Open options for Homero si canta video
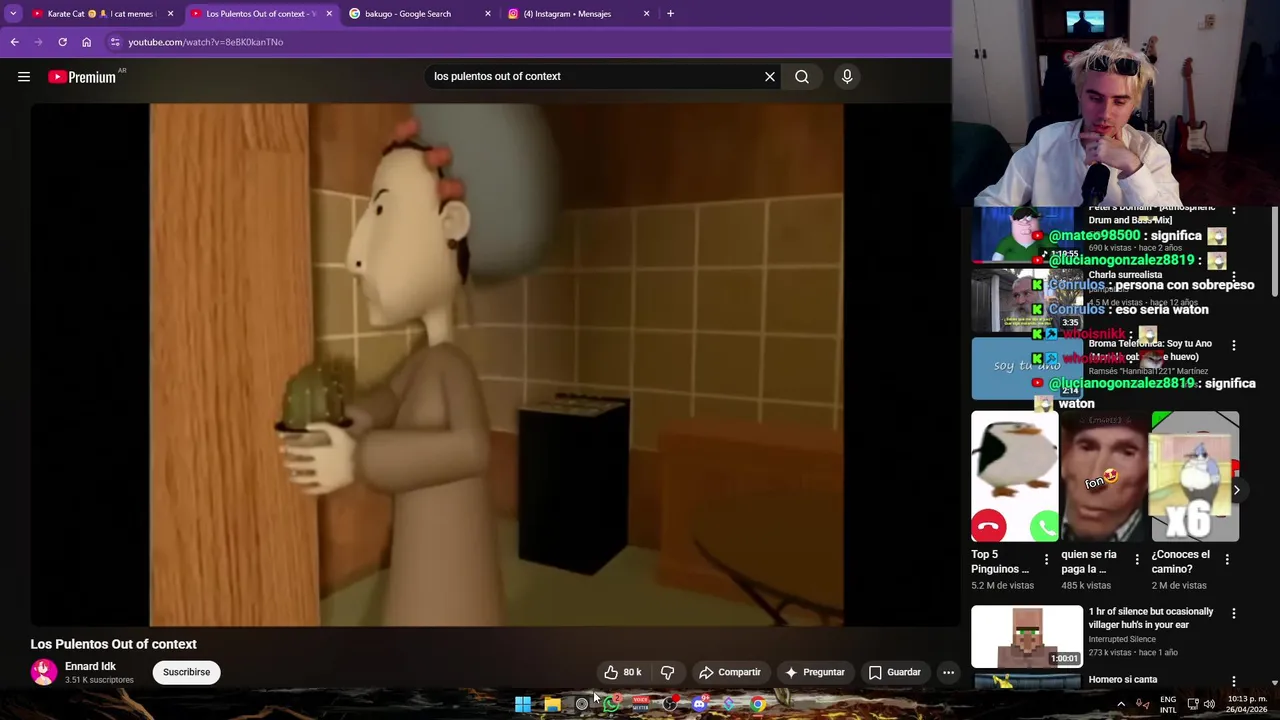 tap(1233, 681)
